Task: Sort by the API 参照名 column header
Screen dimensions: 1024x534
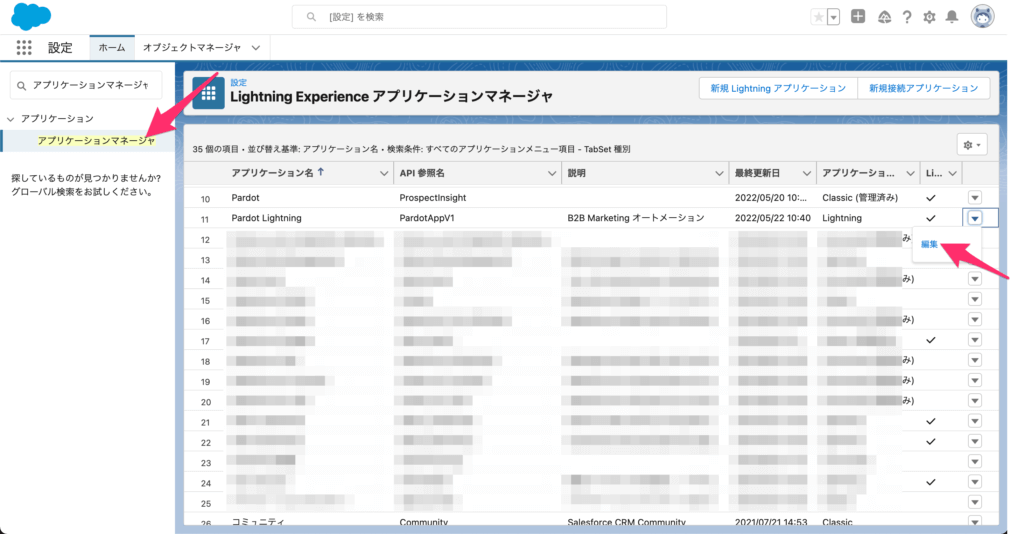Action: click(422, 173)
